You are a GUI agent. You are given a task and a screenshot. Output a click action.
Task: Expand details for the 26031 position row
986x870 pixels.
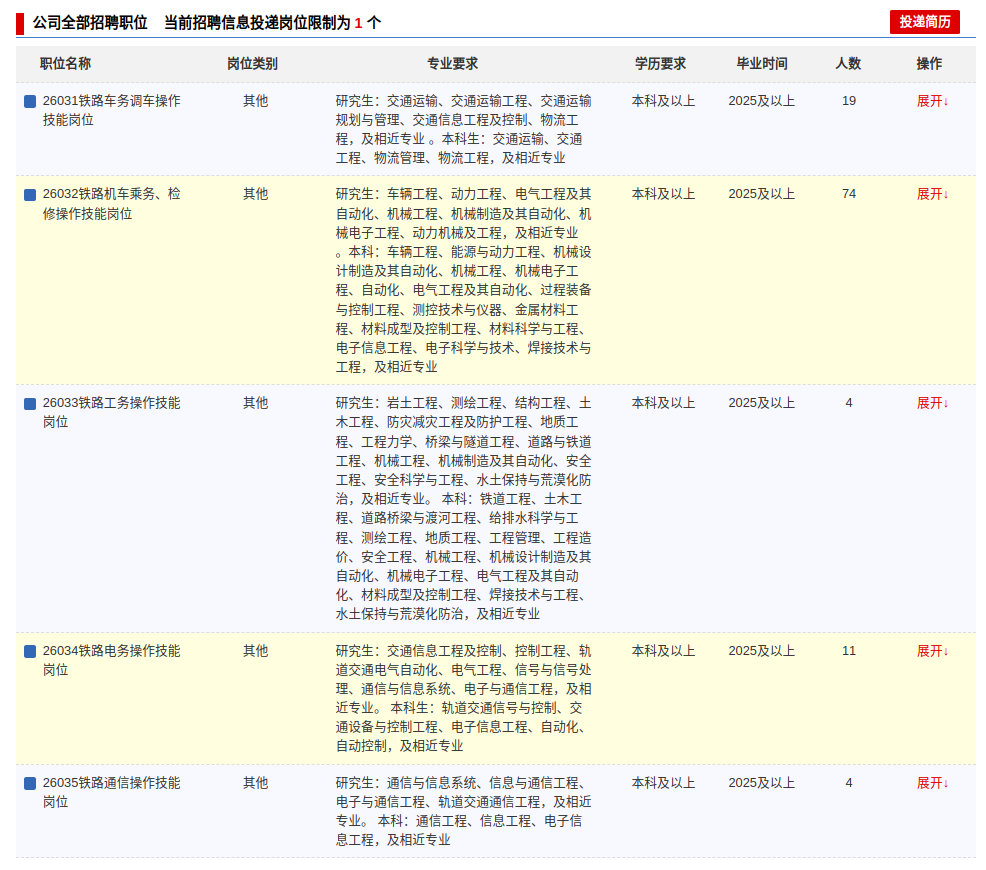(932, 101)
